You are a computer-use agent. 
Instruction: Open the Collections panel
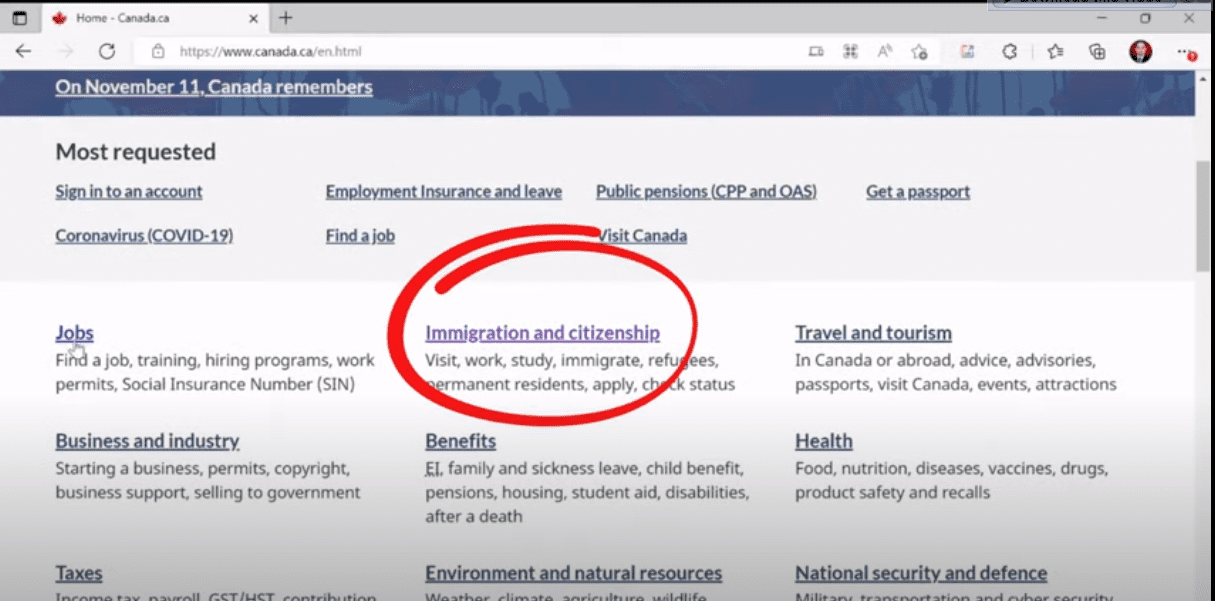point(1097,52)
